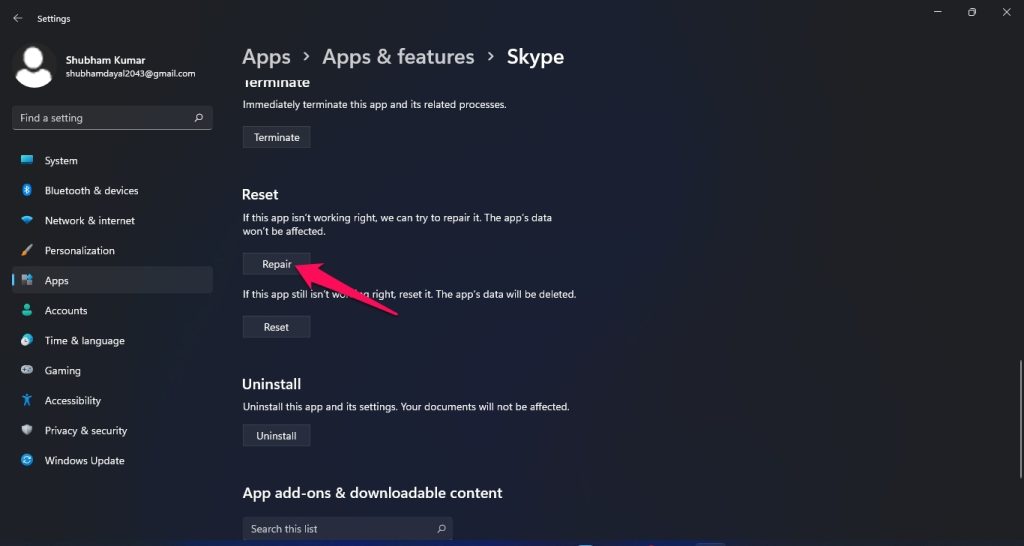The image size is (1024, 546).
Task: Open Bluetooth & devices via its icon
Action: pos(27,191)
